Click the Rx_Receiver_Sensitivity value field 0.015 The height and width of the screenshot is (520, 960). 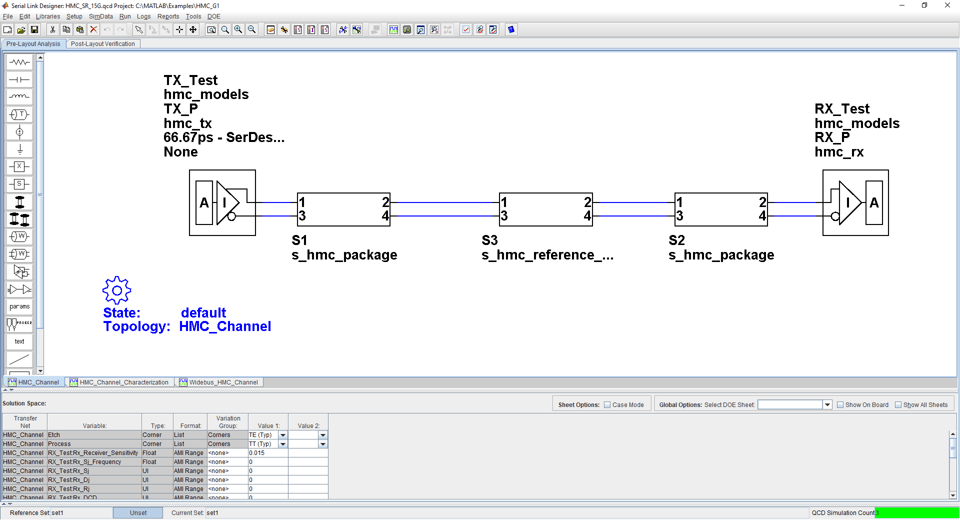[267, 453]
